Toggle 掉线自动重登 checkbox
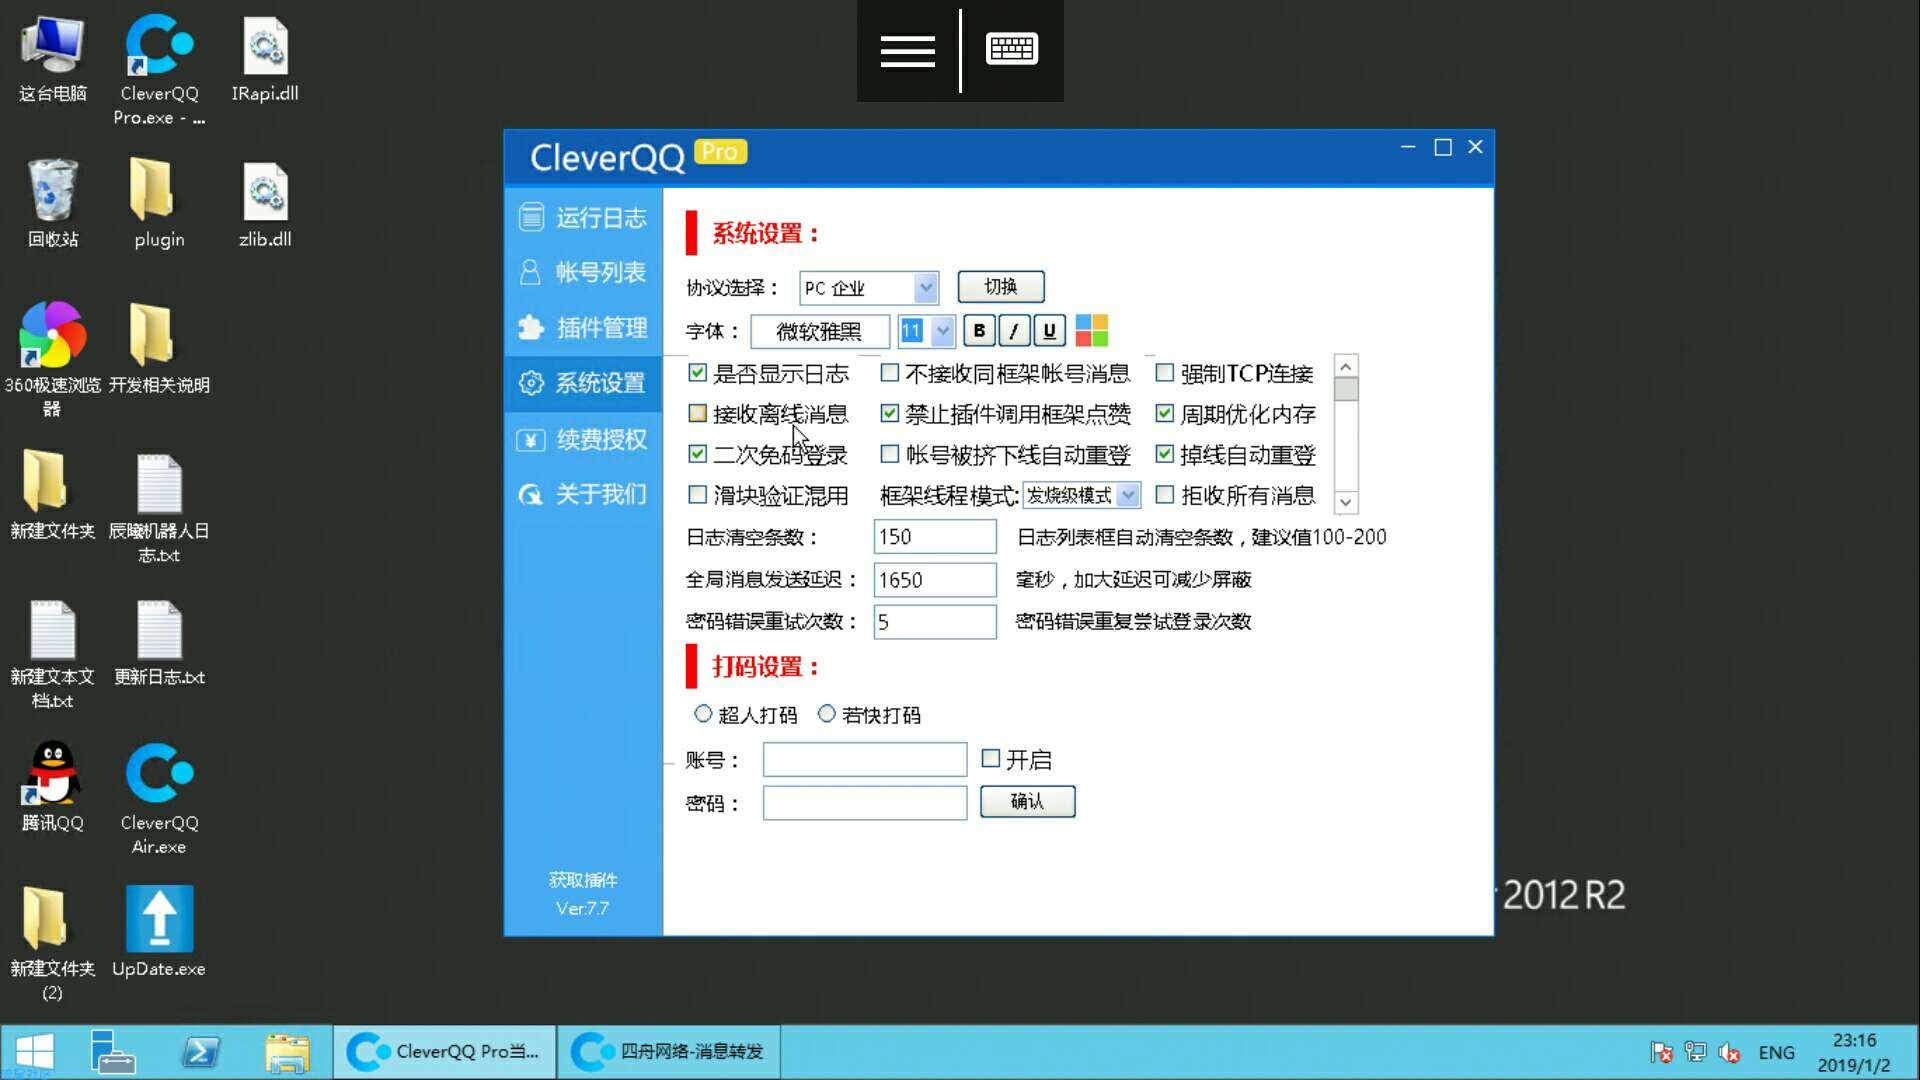This screenshot has width=1920, height=1080. point(1164,454)
